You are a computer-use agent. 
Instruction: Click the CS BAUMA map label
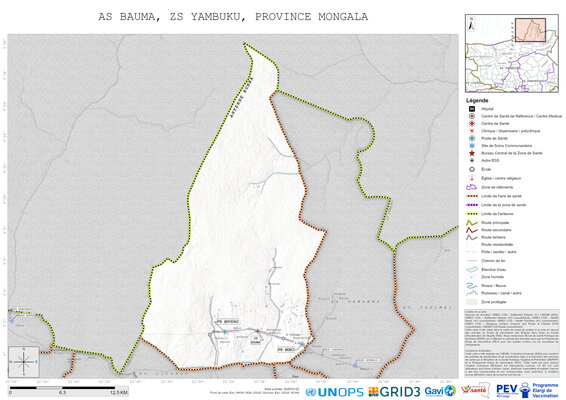256,340
